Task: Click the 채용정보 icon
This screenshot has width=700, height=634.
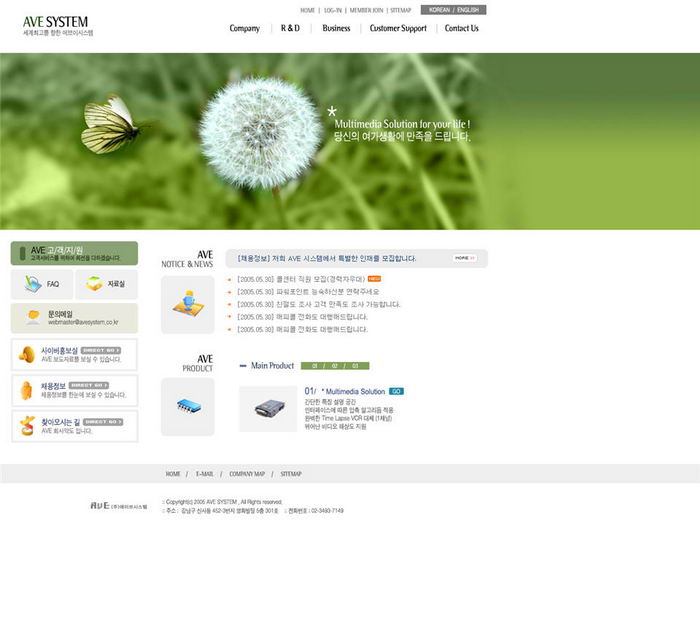Action: (x=27, y=390)
